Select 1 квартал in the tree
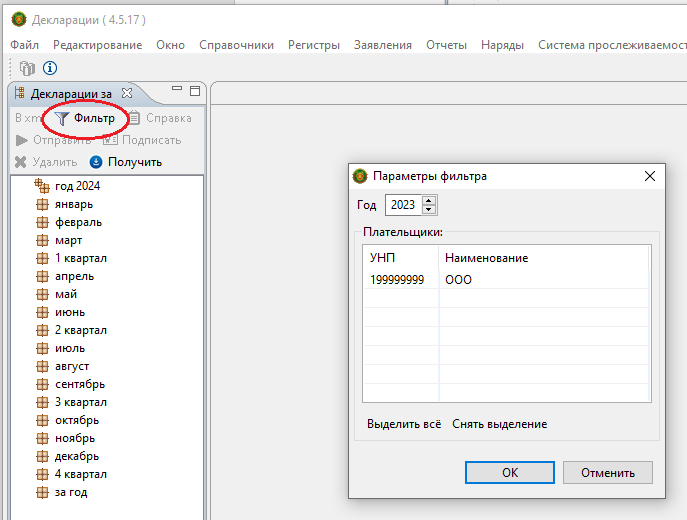The height and width of the screenshot is (520, 687). tap(80, 258)
